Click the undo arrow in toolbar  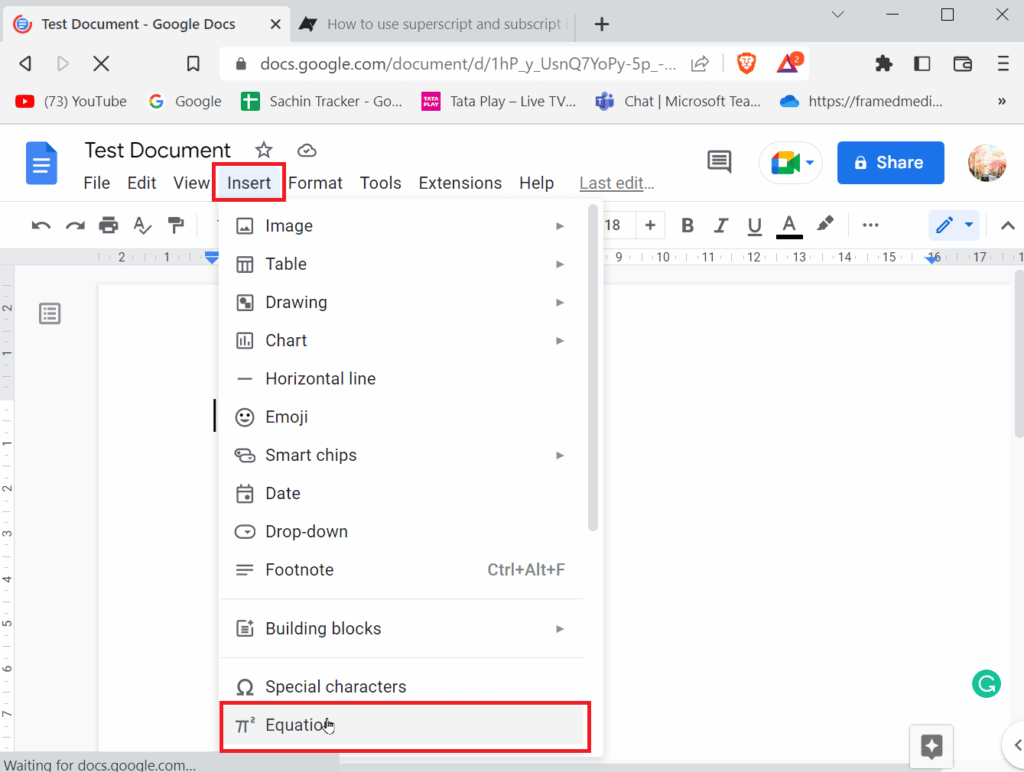pyautogui.click(x=41, y=225)
